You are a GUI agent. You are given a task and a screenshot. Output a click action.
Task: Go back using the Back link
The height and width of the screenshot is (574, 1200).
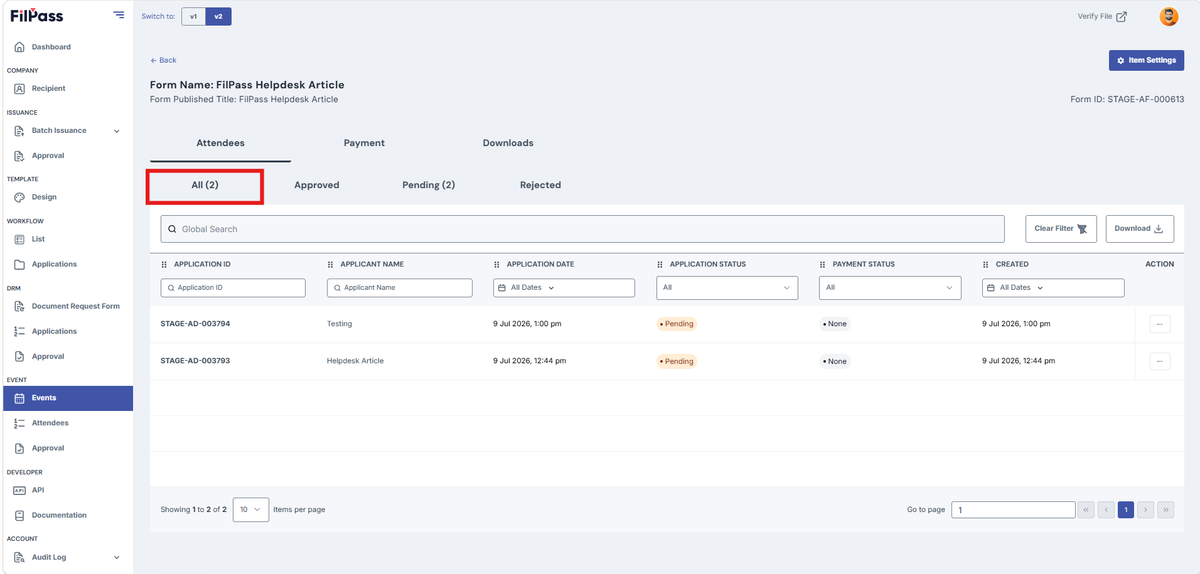point(163,60)
